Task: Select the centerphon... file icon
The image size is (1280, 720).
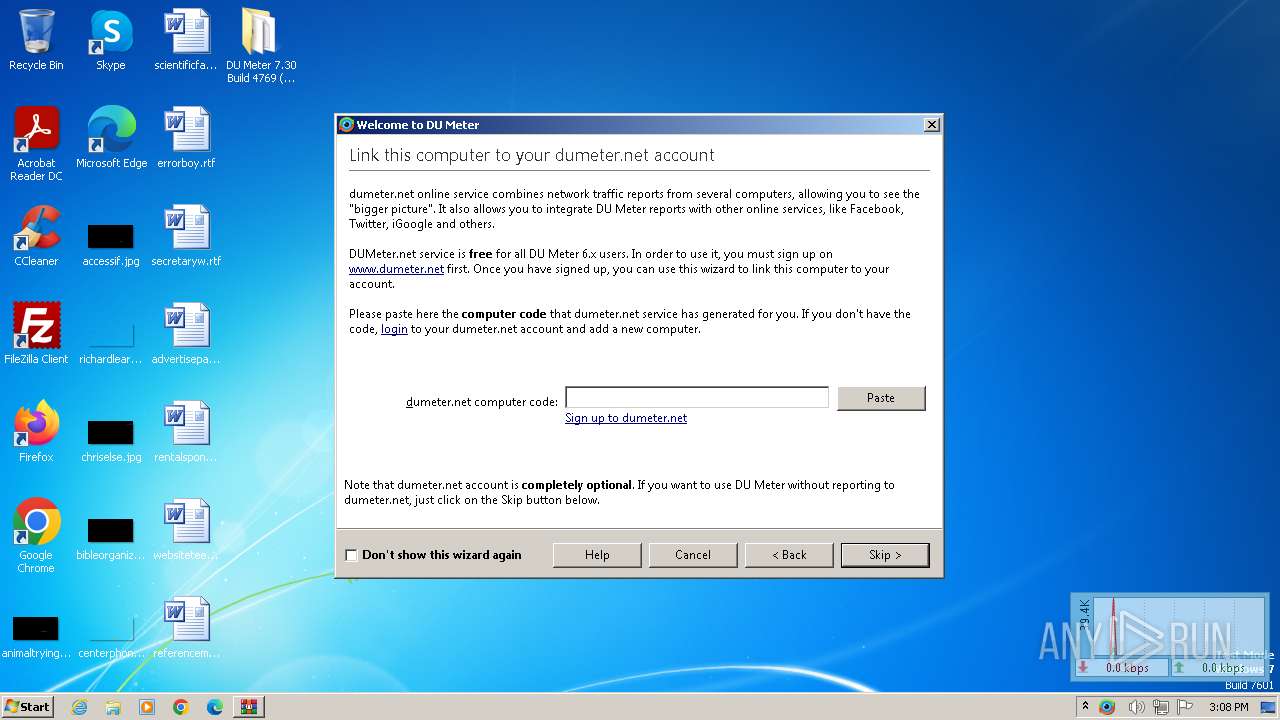Action: 111,636
